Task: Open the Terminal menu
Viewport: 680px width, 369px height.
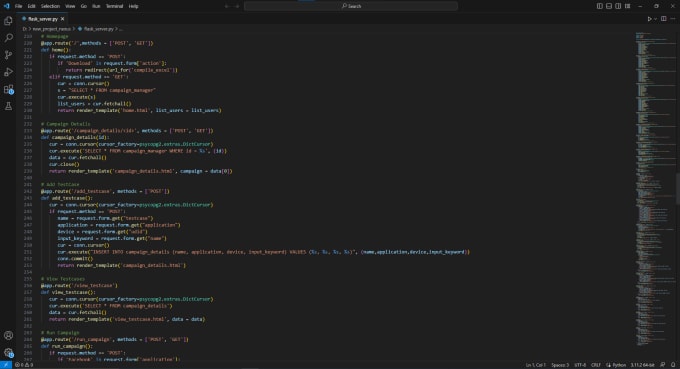Action: pyautogui.click(x=114, y=6)
